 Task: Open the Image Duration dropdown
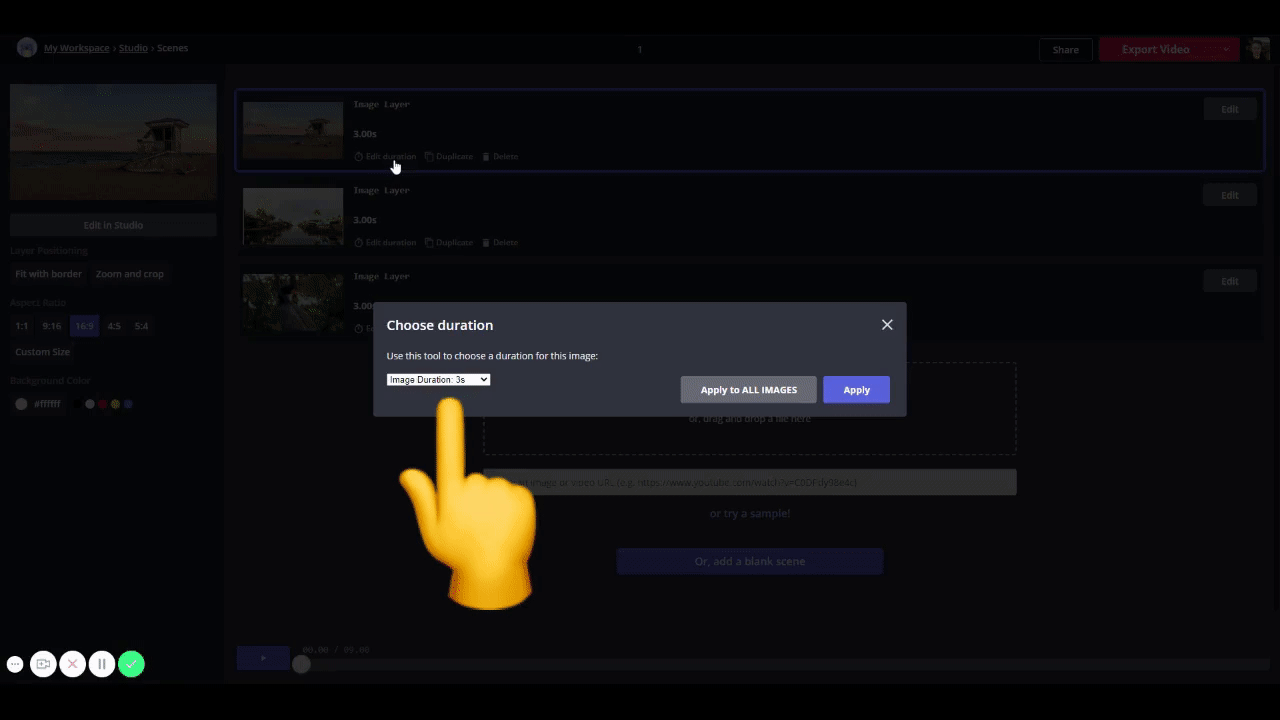438,379
